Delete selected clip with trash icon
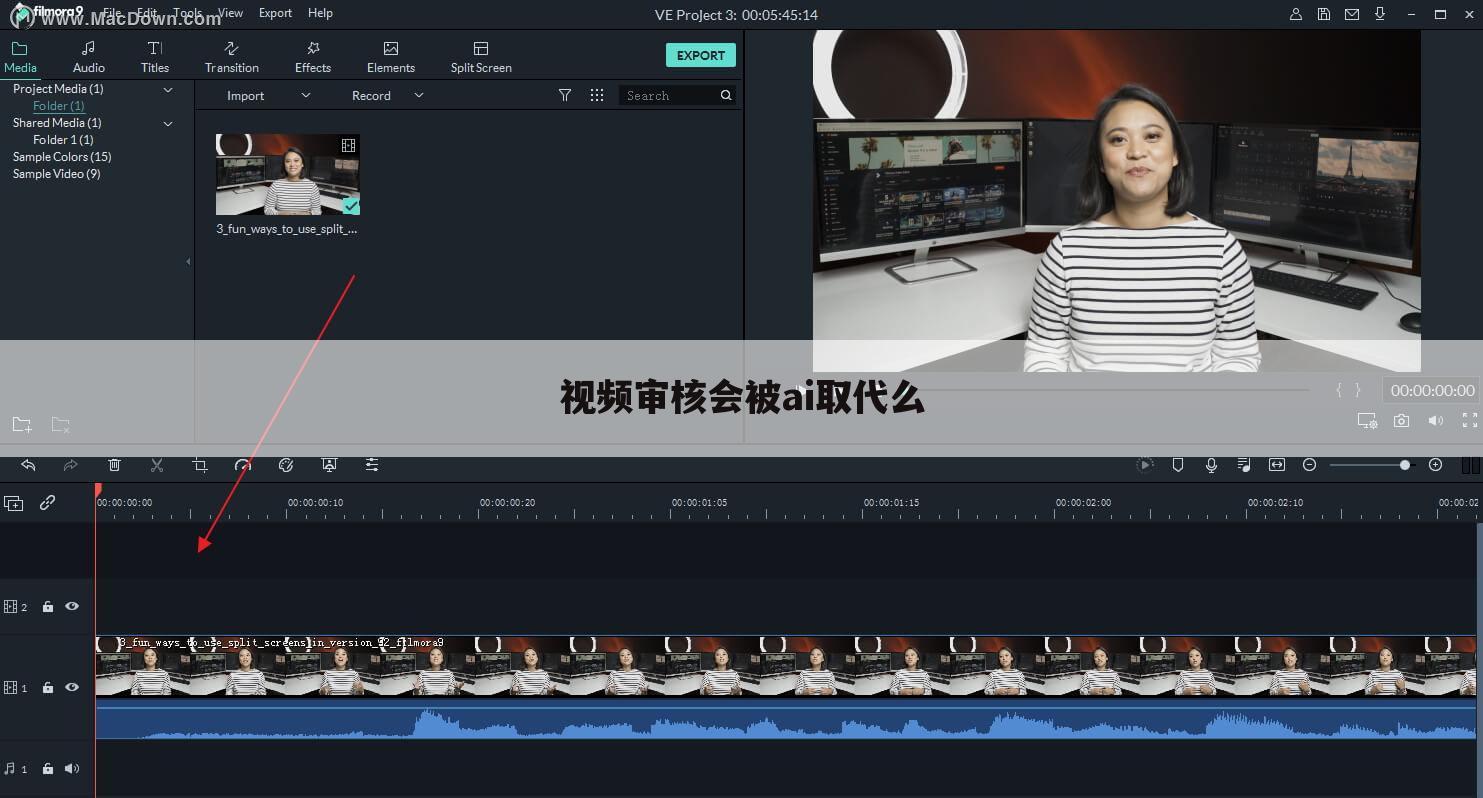This screenshot has height=798, width=1483. (114, 465)
